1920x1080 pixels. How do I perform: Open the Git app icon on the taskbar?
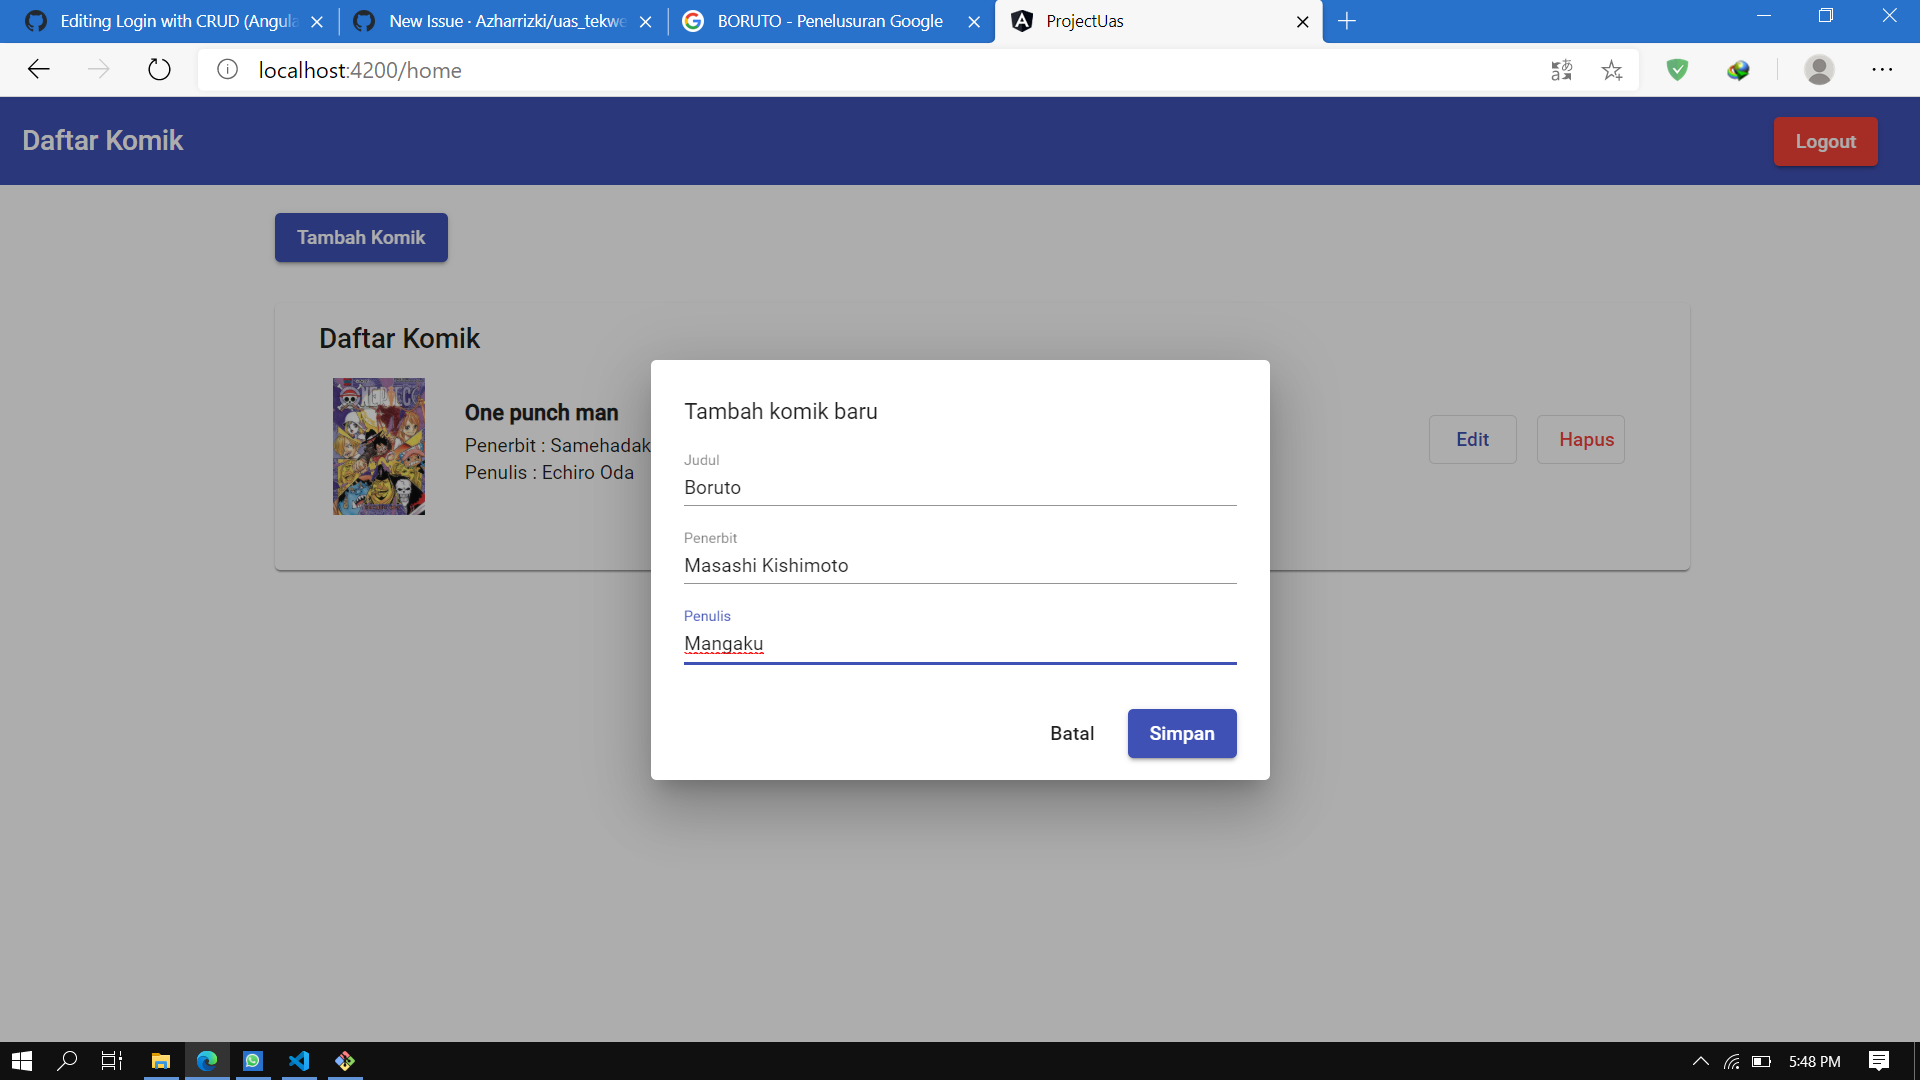point(345,1061)
